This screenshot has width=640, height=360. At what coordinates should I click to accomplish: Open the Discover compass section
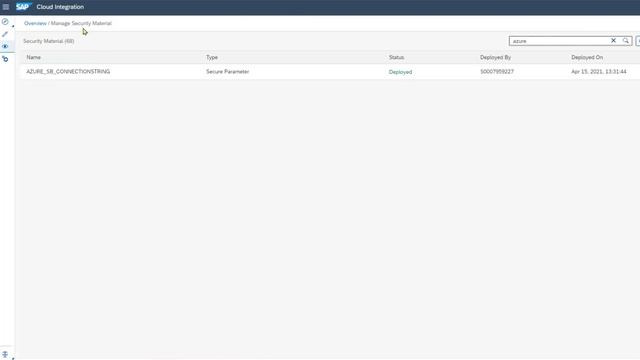tap(5, 22)
